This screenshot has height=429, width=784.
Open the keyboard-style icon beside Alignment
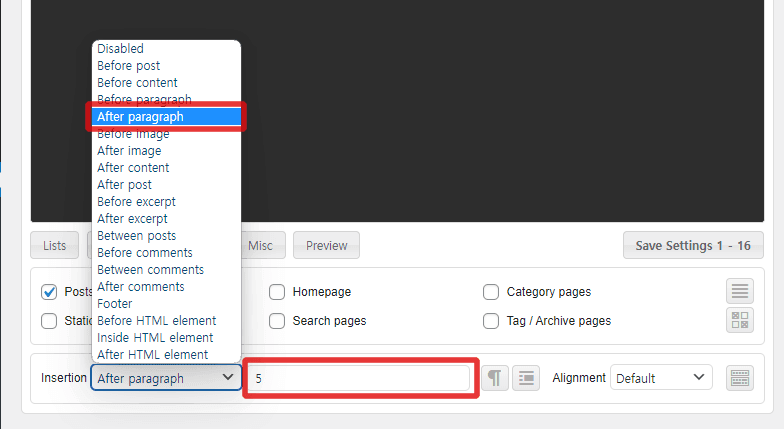point(740,378)
